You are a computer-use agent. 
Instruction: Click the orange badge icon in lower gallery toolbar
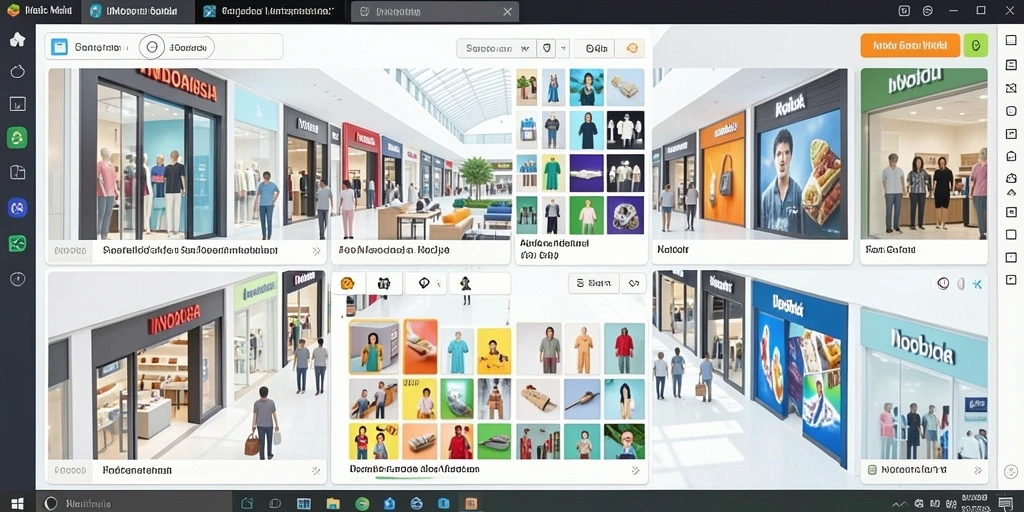(348, 283)
